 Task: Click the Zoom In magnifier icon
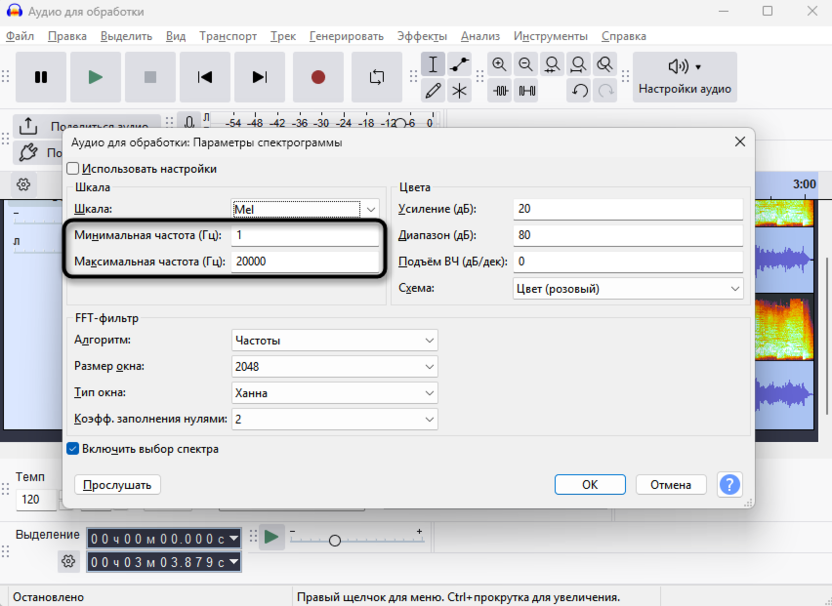(499, 65)
